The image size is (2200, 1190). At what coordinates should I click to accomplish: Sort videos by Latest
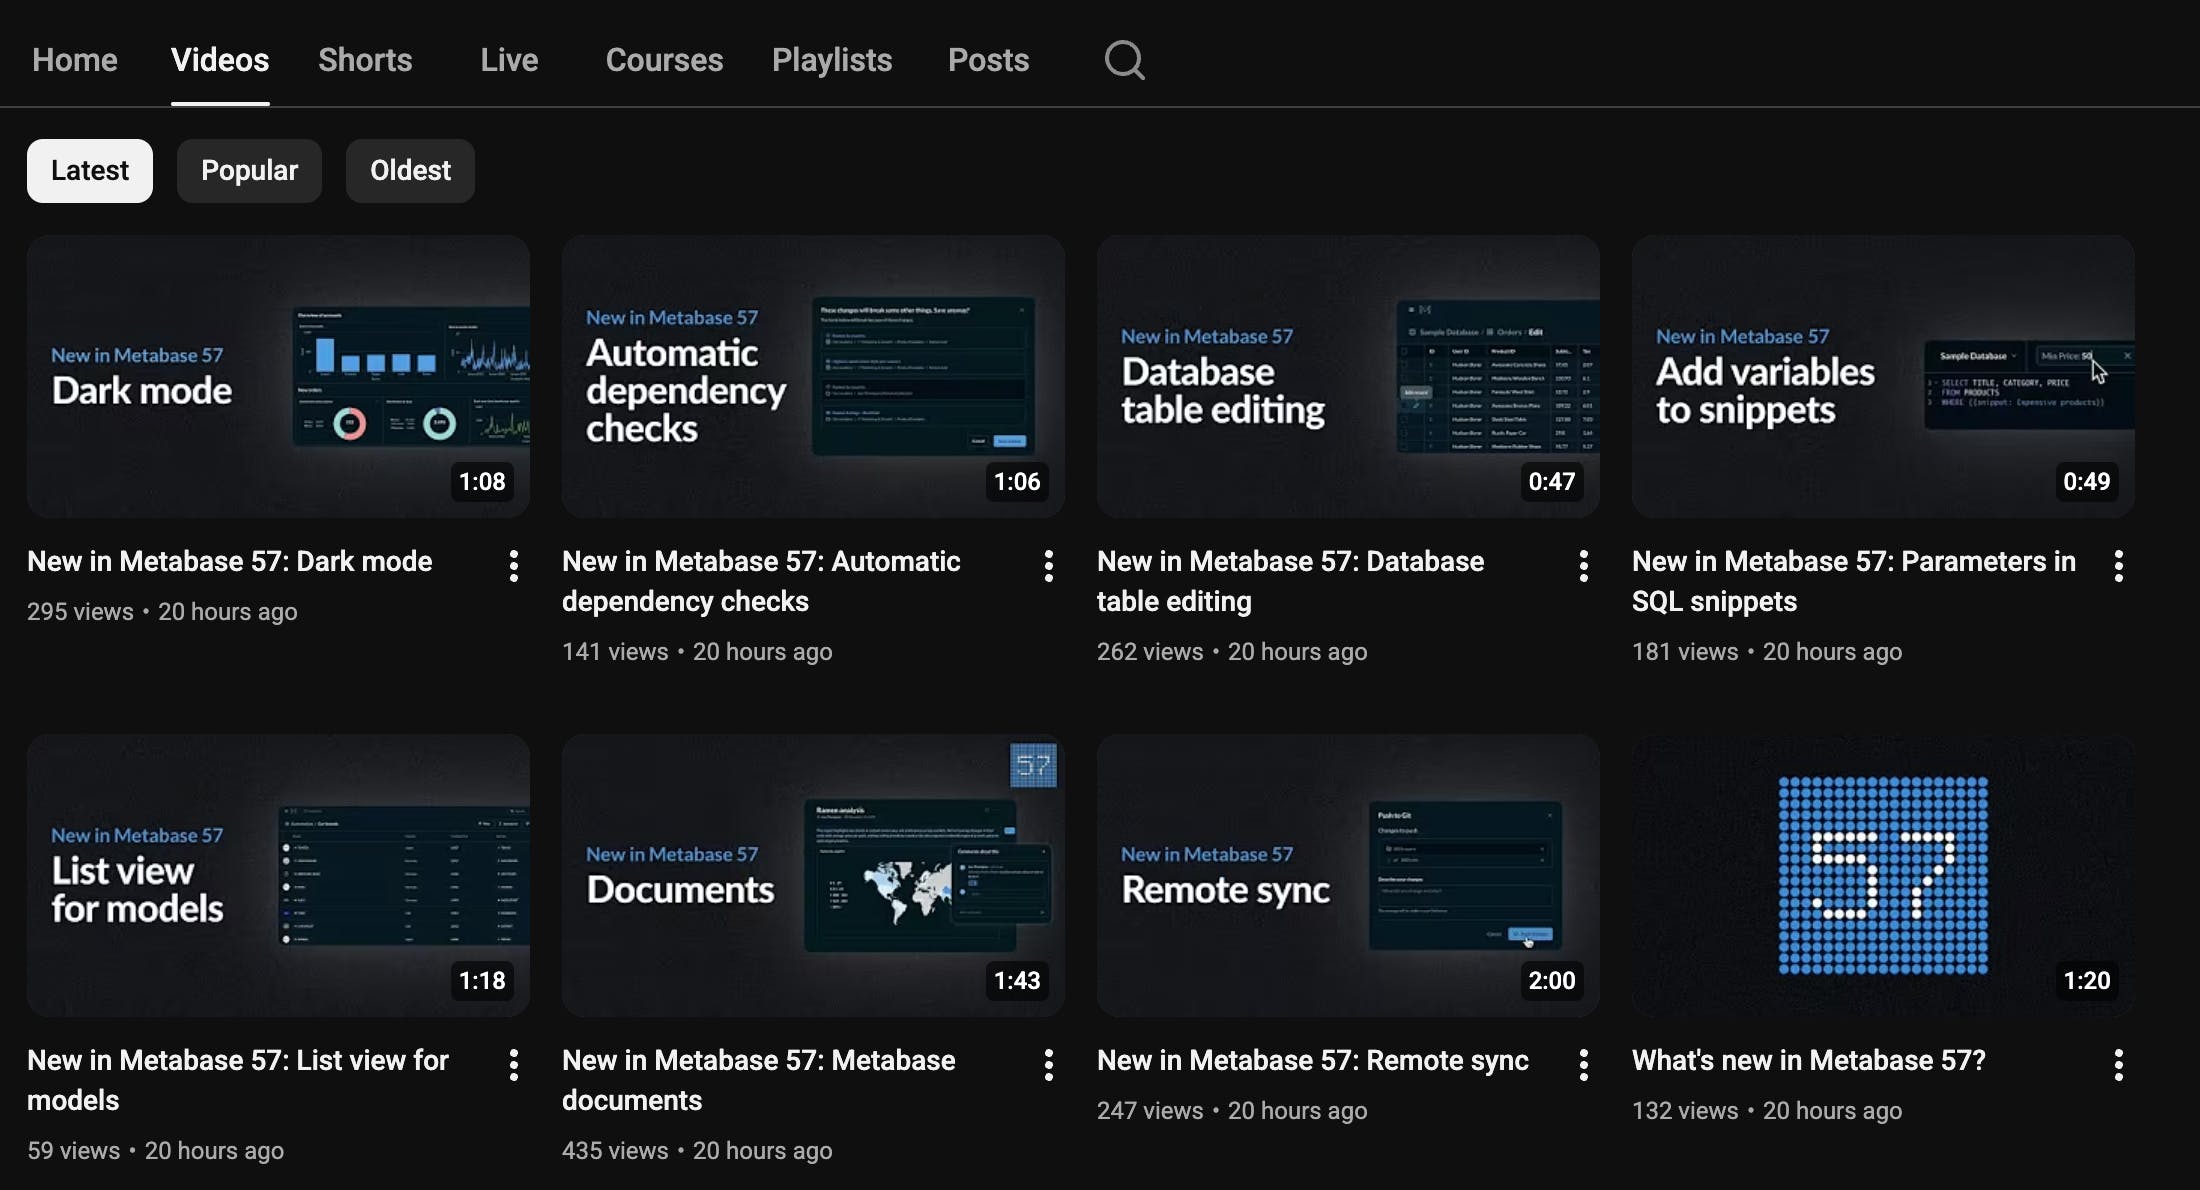click(90, 171)
